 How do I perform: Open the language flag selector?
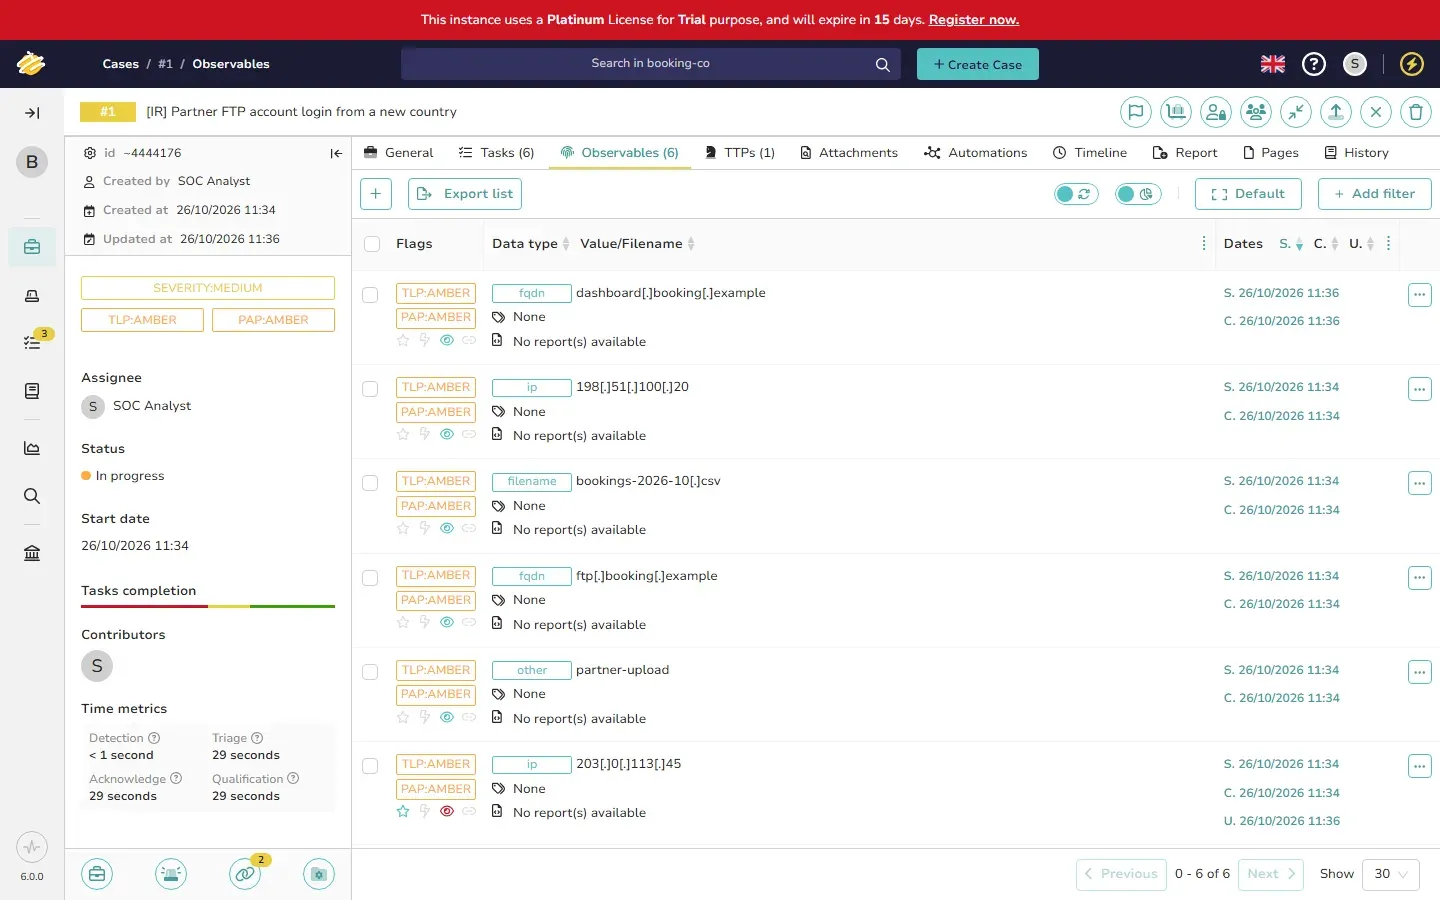1273,64
